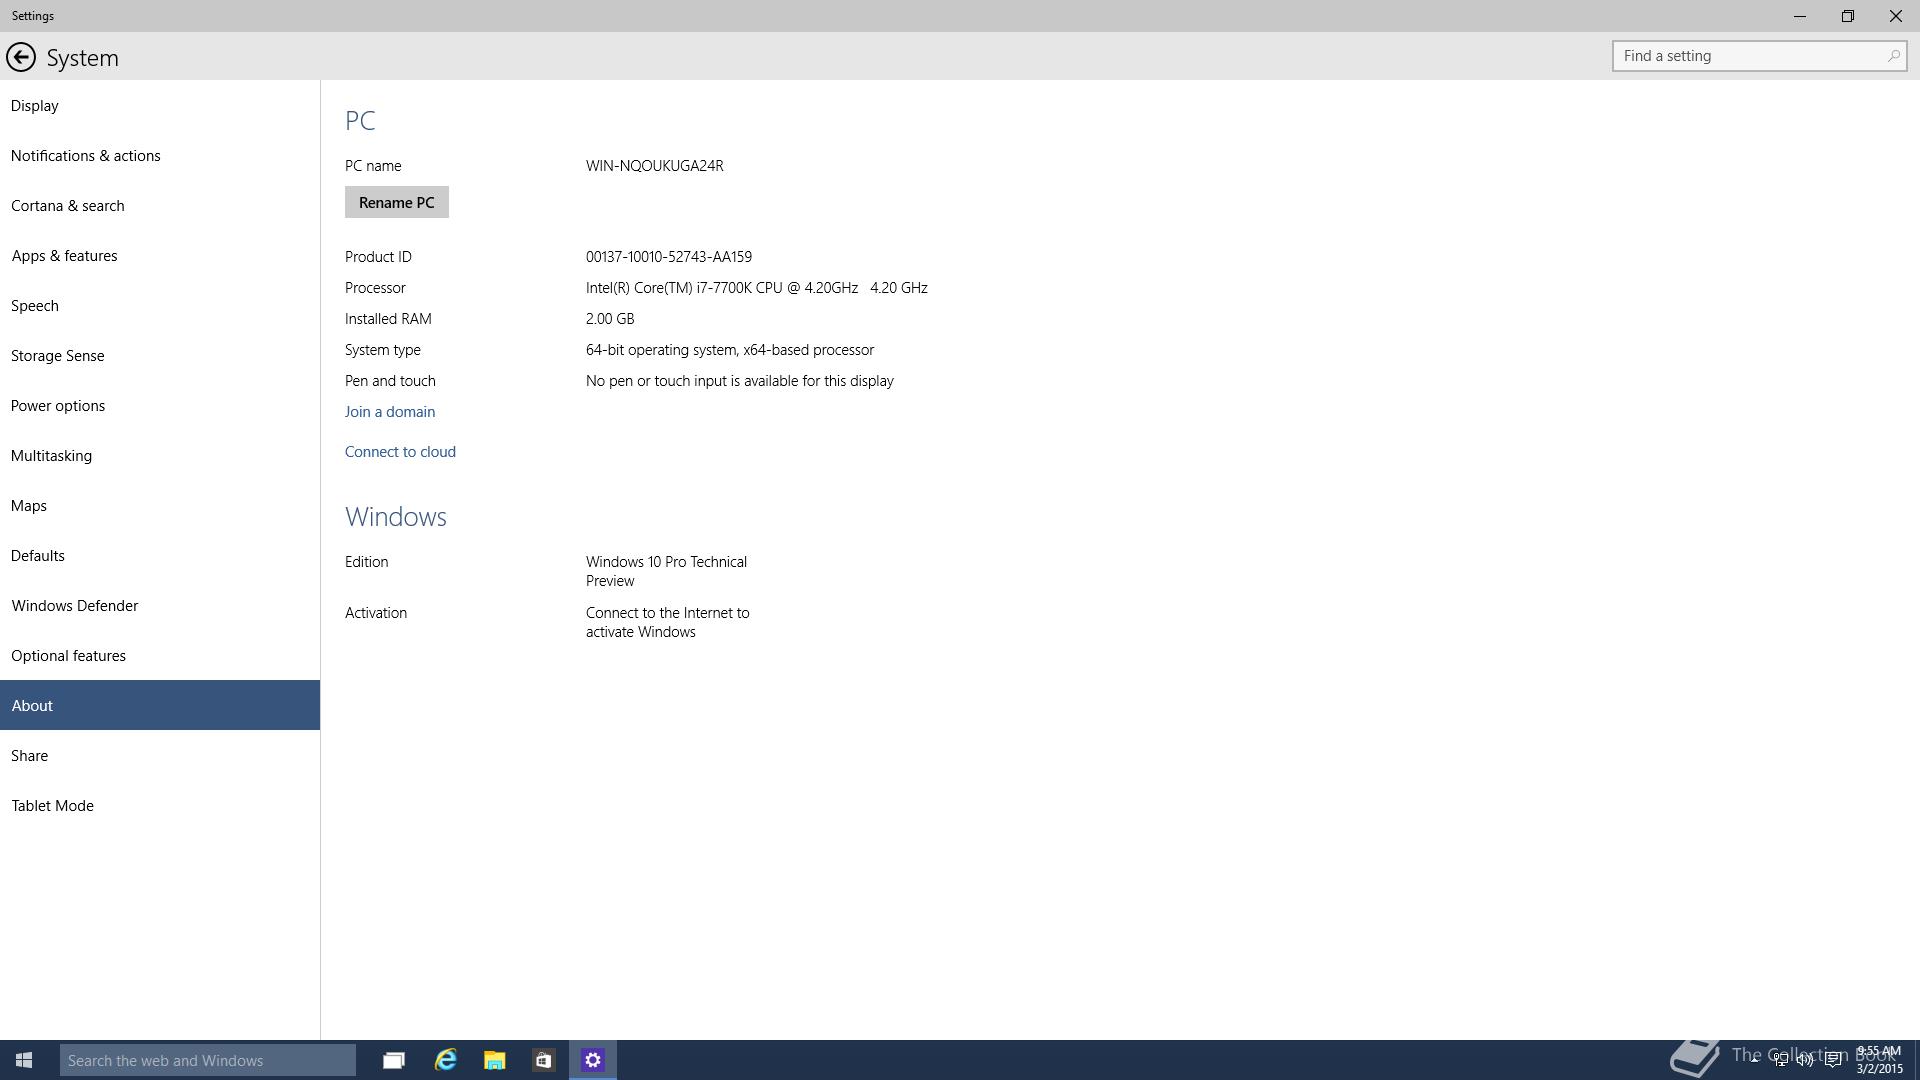Select Multitasking in the sidebar

pyautogui.click(x=160, y=455)
